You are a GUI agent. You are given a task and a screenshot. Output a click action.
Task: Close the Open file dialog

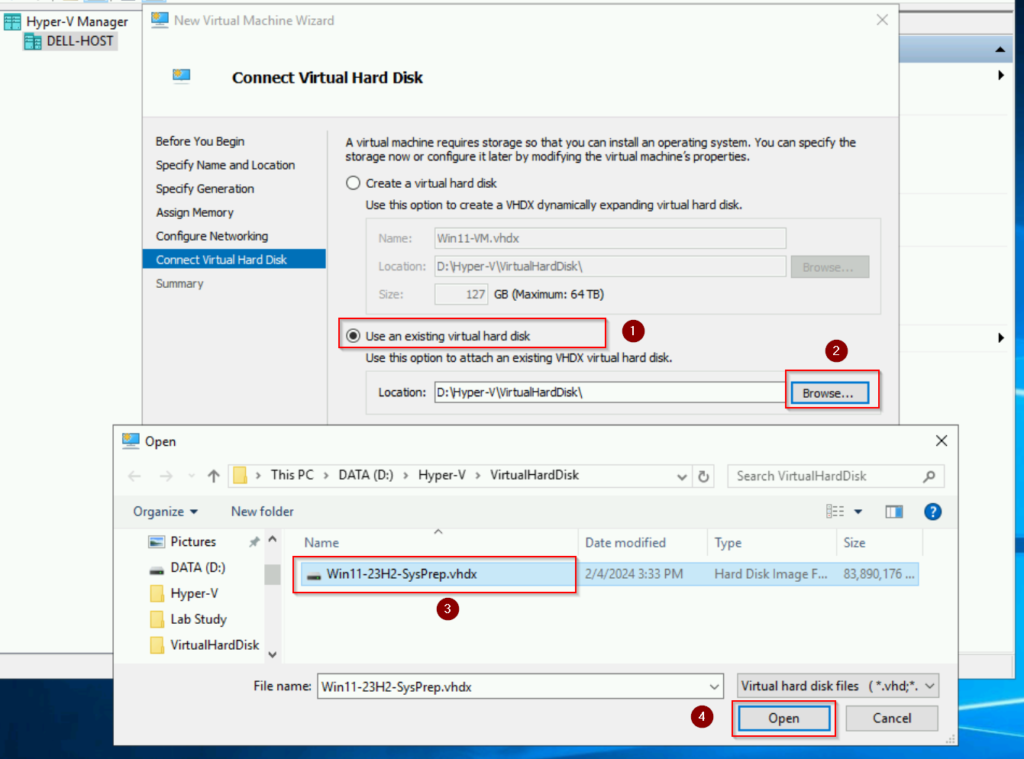pos(941,441)
